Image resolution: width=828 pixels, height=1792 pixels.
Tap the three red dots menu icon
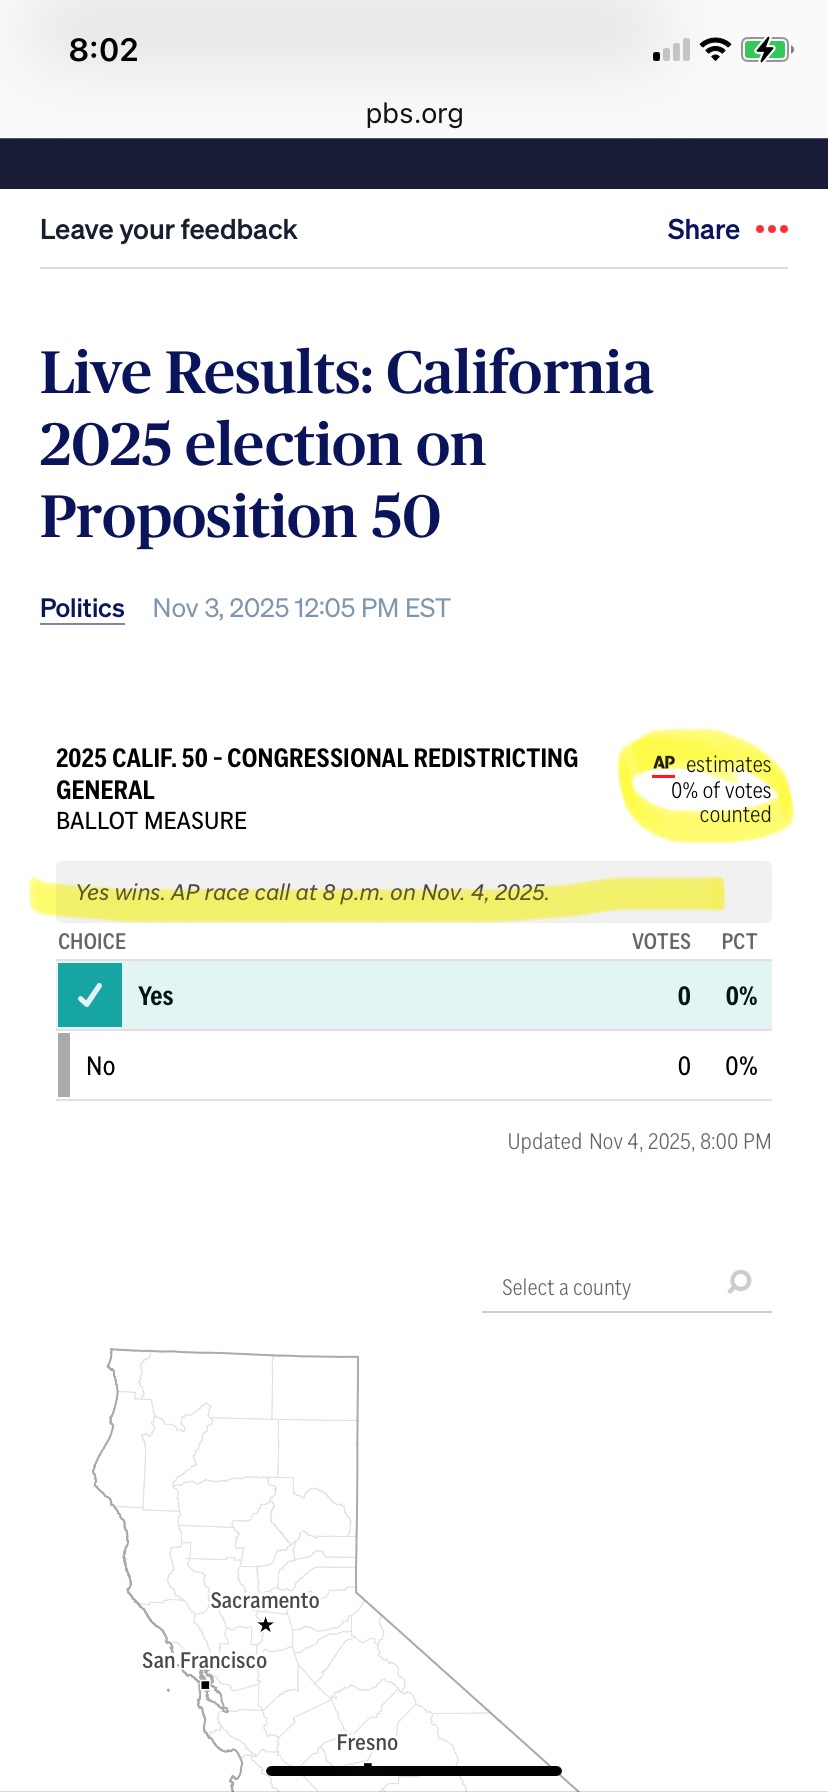(771, 230)
